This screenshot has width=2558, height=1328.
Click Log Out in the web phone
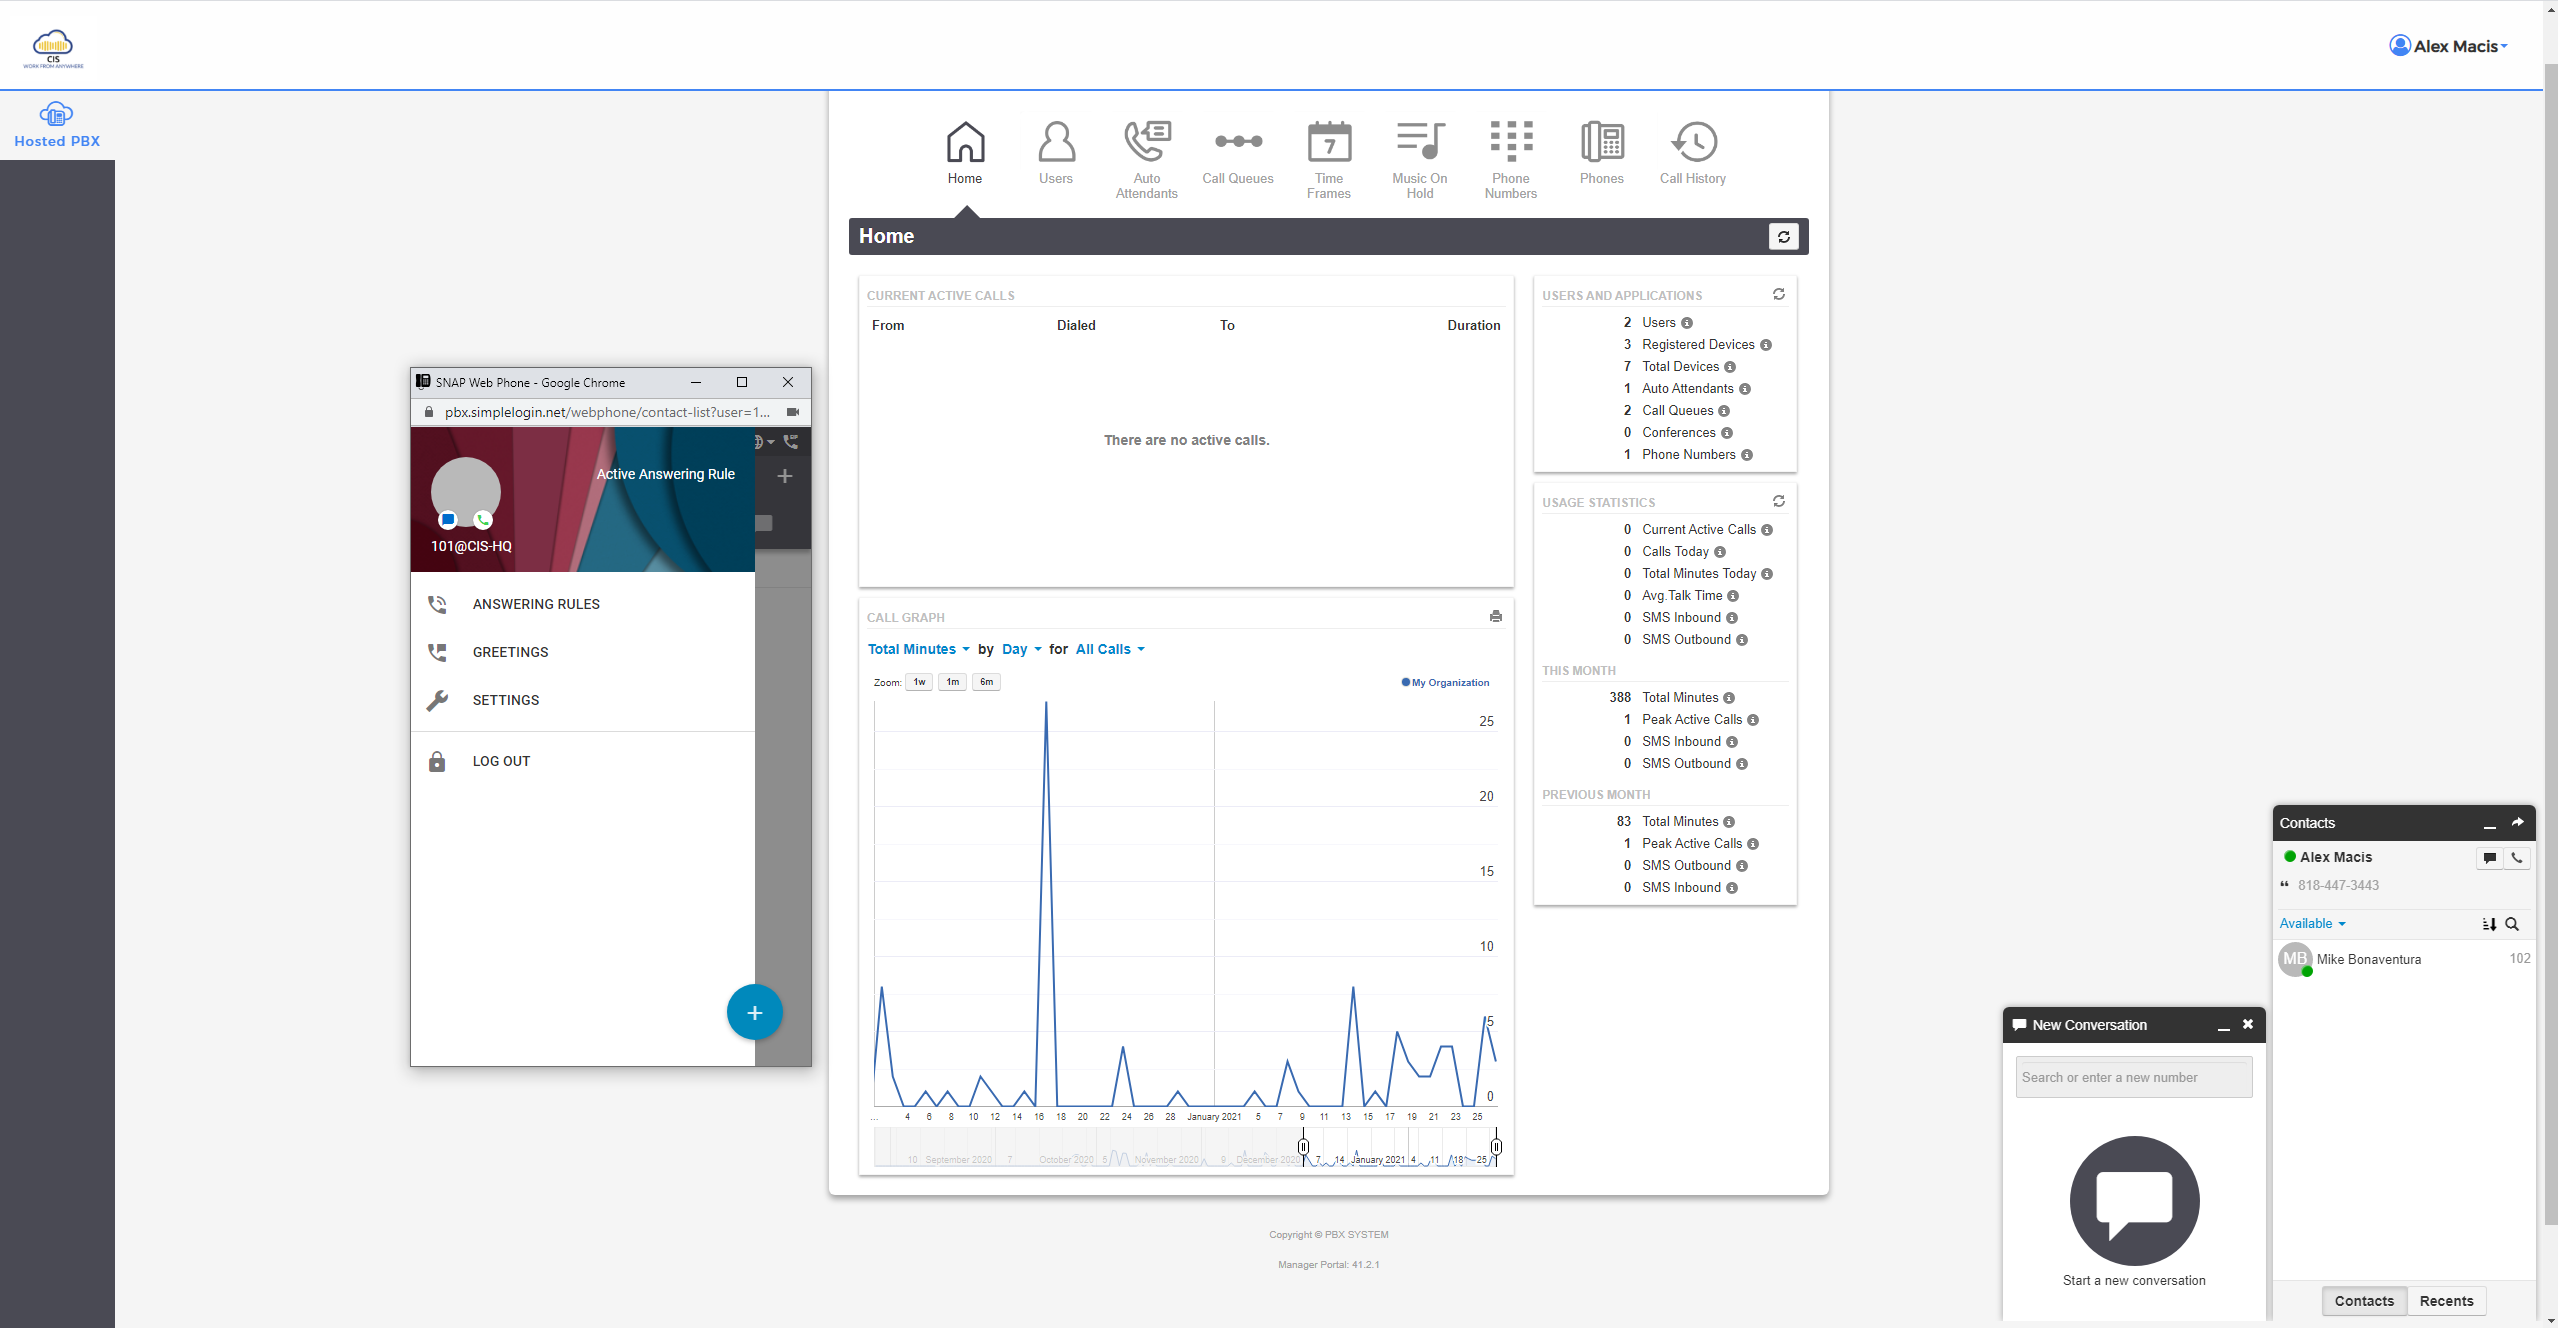501,762
